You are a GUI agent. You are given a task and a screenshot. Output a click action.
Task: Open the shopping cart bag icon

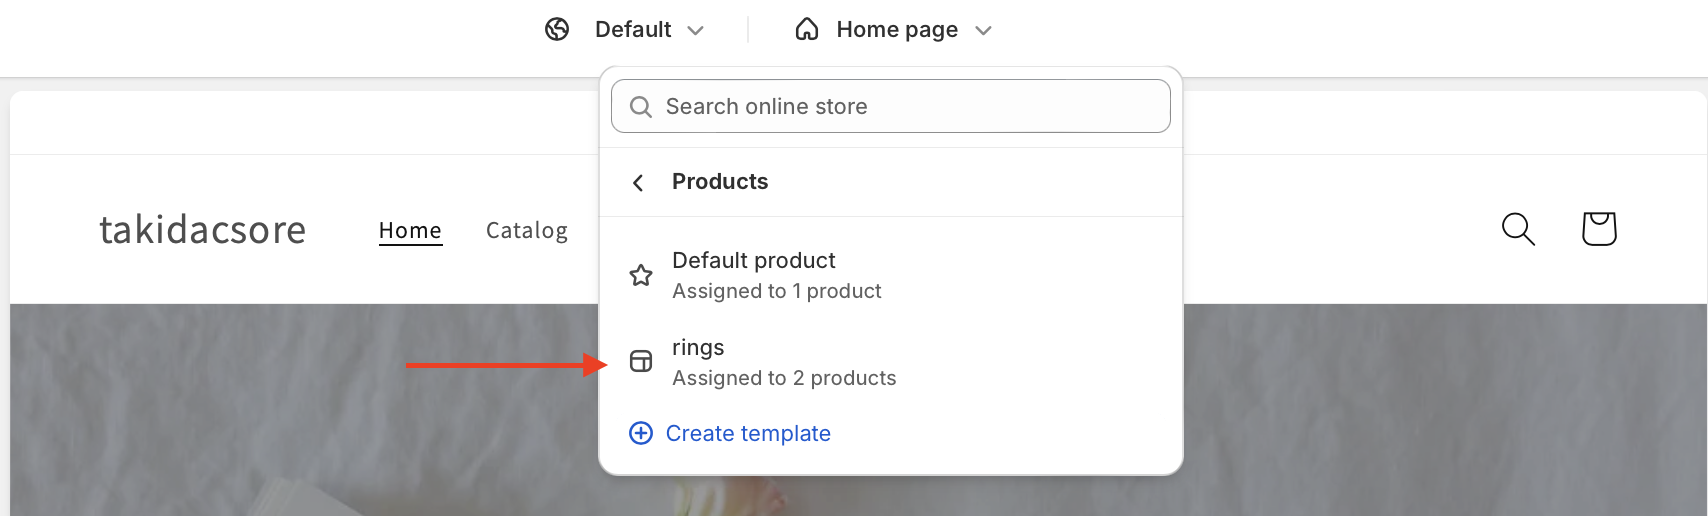click(1599, 229)
